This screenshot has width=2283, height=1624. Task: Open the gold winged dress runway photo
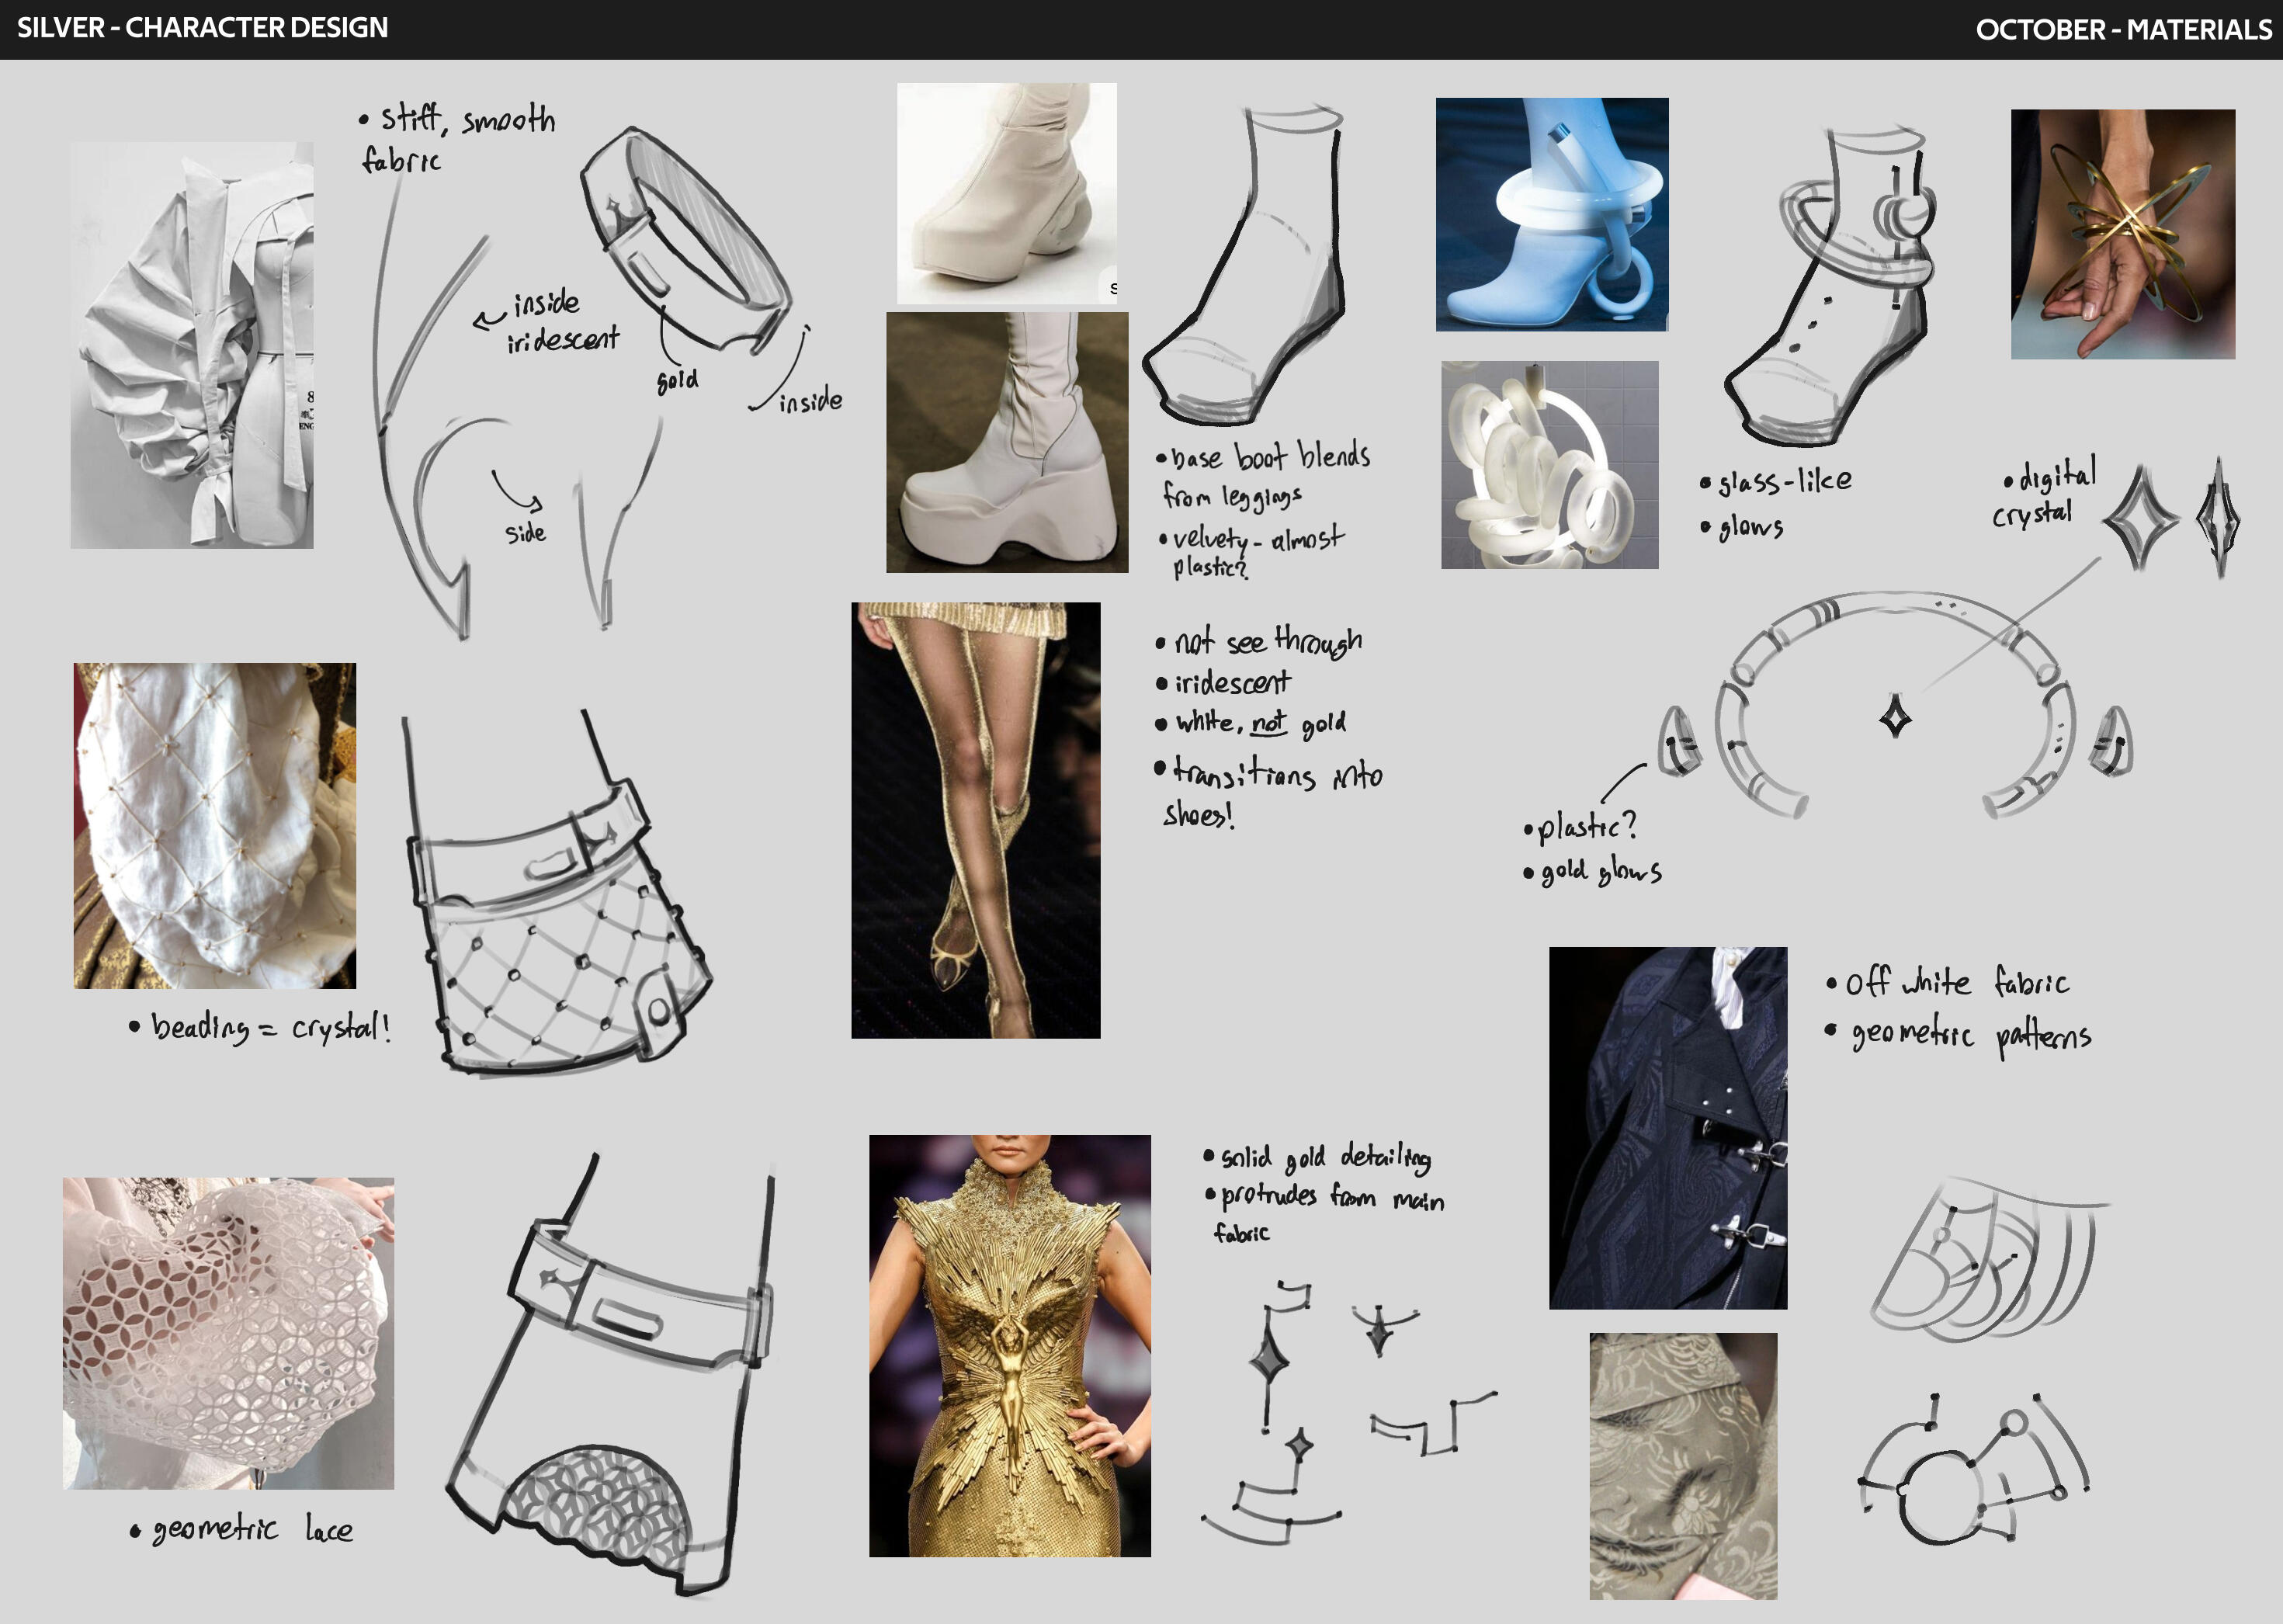tap(1010, 1345)
